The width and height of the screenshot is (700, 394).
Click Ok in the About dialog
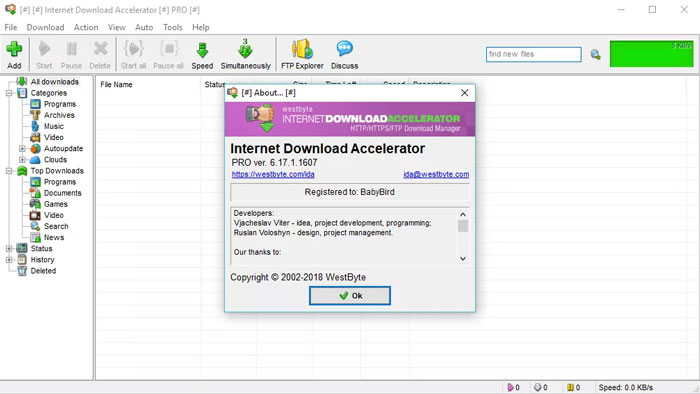[x=350, y=296]
